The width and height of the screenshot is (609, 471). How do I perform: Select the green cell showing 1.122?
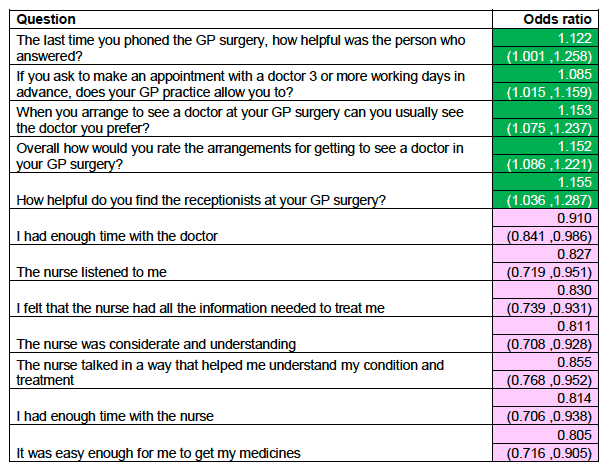coord(545,38)
